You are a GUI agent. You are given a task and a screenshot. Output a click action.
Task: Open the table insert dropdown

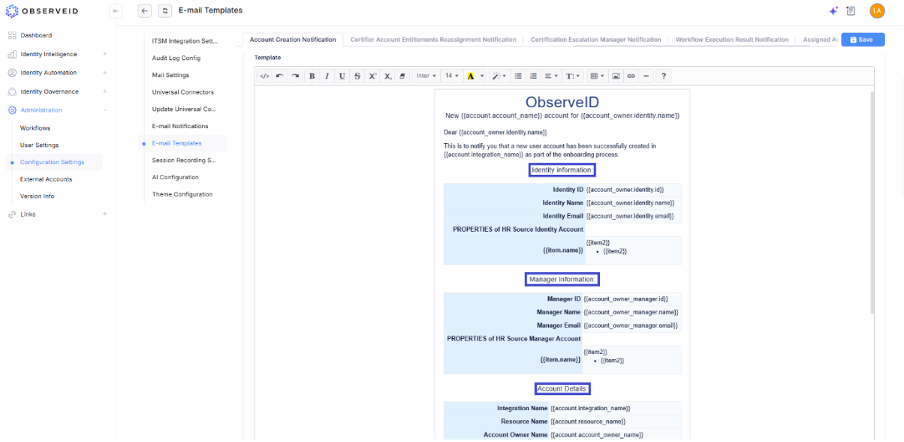(x=597, y=76)
